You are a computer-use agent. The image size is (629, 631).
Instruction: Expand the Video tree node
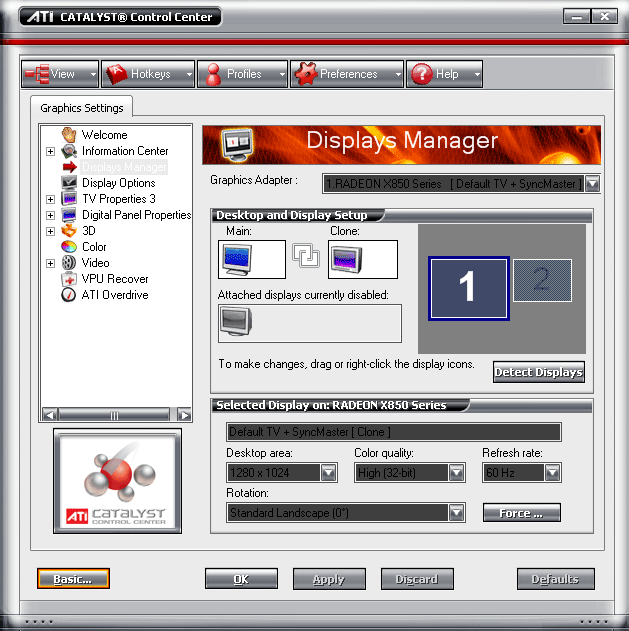tap(50, 263)
